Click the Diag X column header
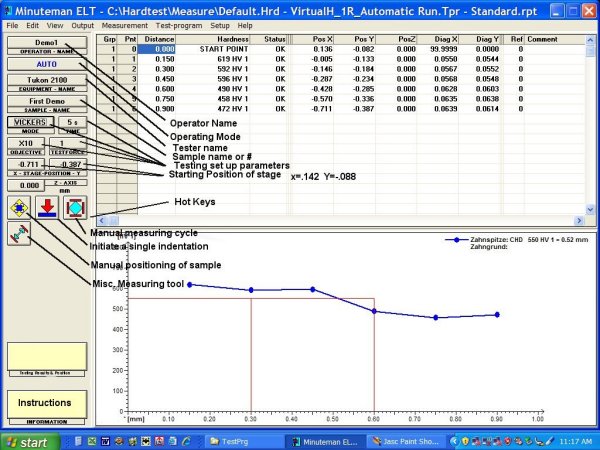600x450 pixels. click(x=438, y=39)
